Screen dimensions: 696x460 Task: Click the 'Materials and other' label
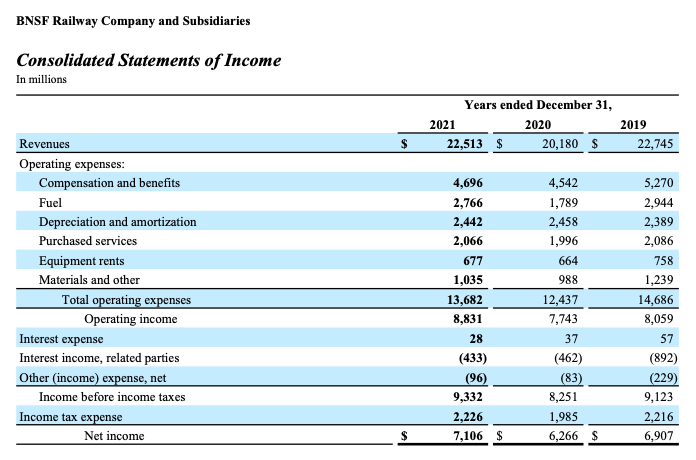point(89,280)
